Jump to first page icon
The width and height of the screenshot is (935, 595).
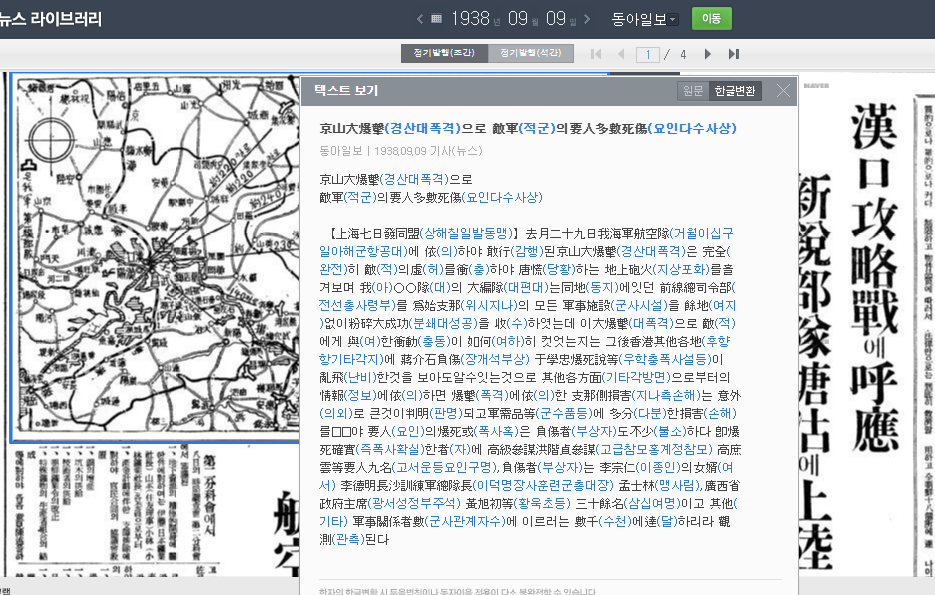(595, 54)
